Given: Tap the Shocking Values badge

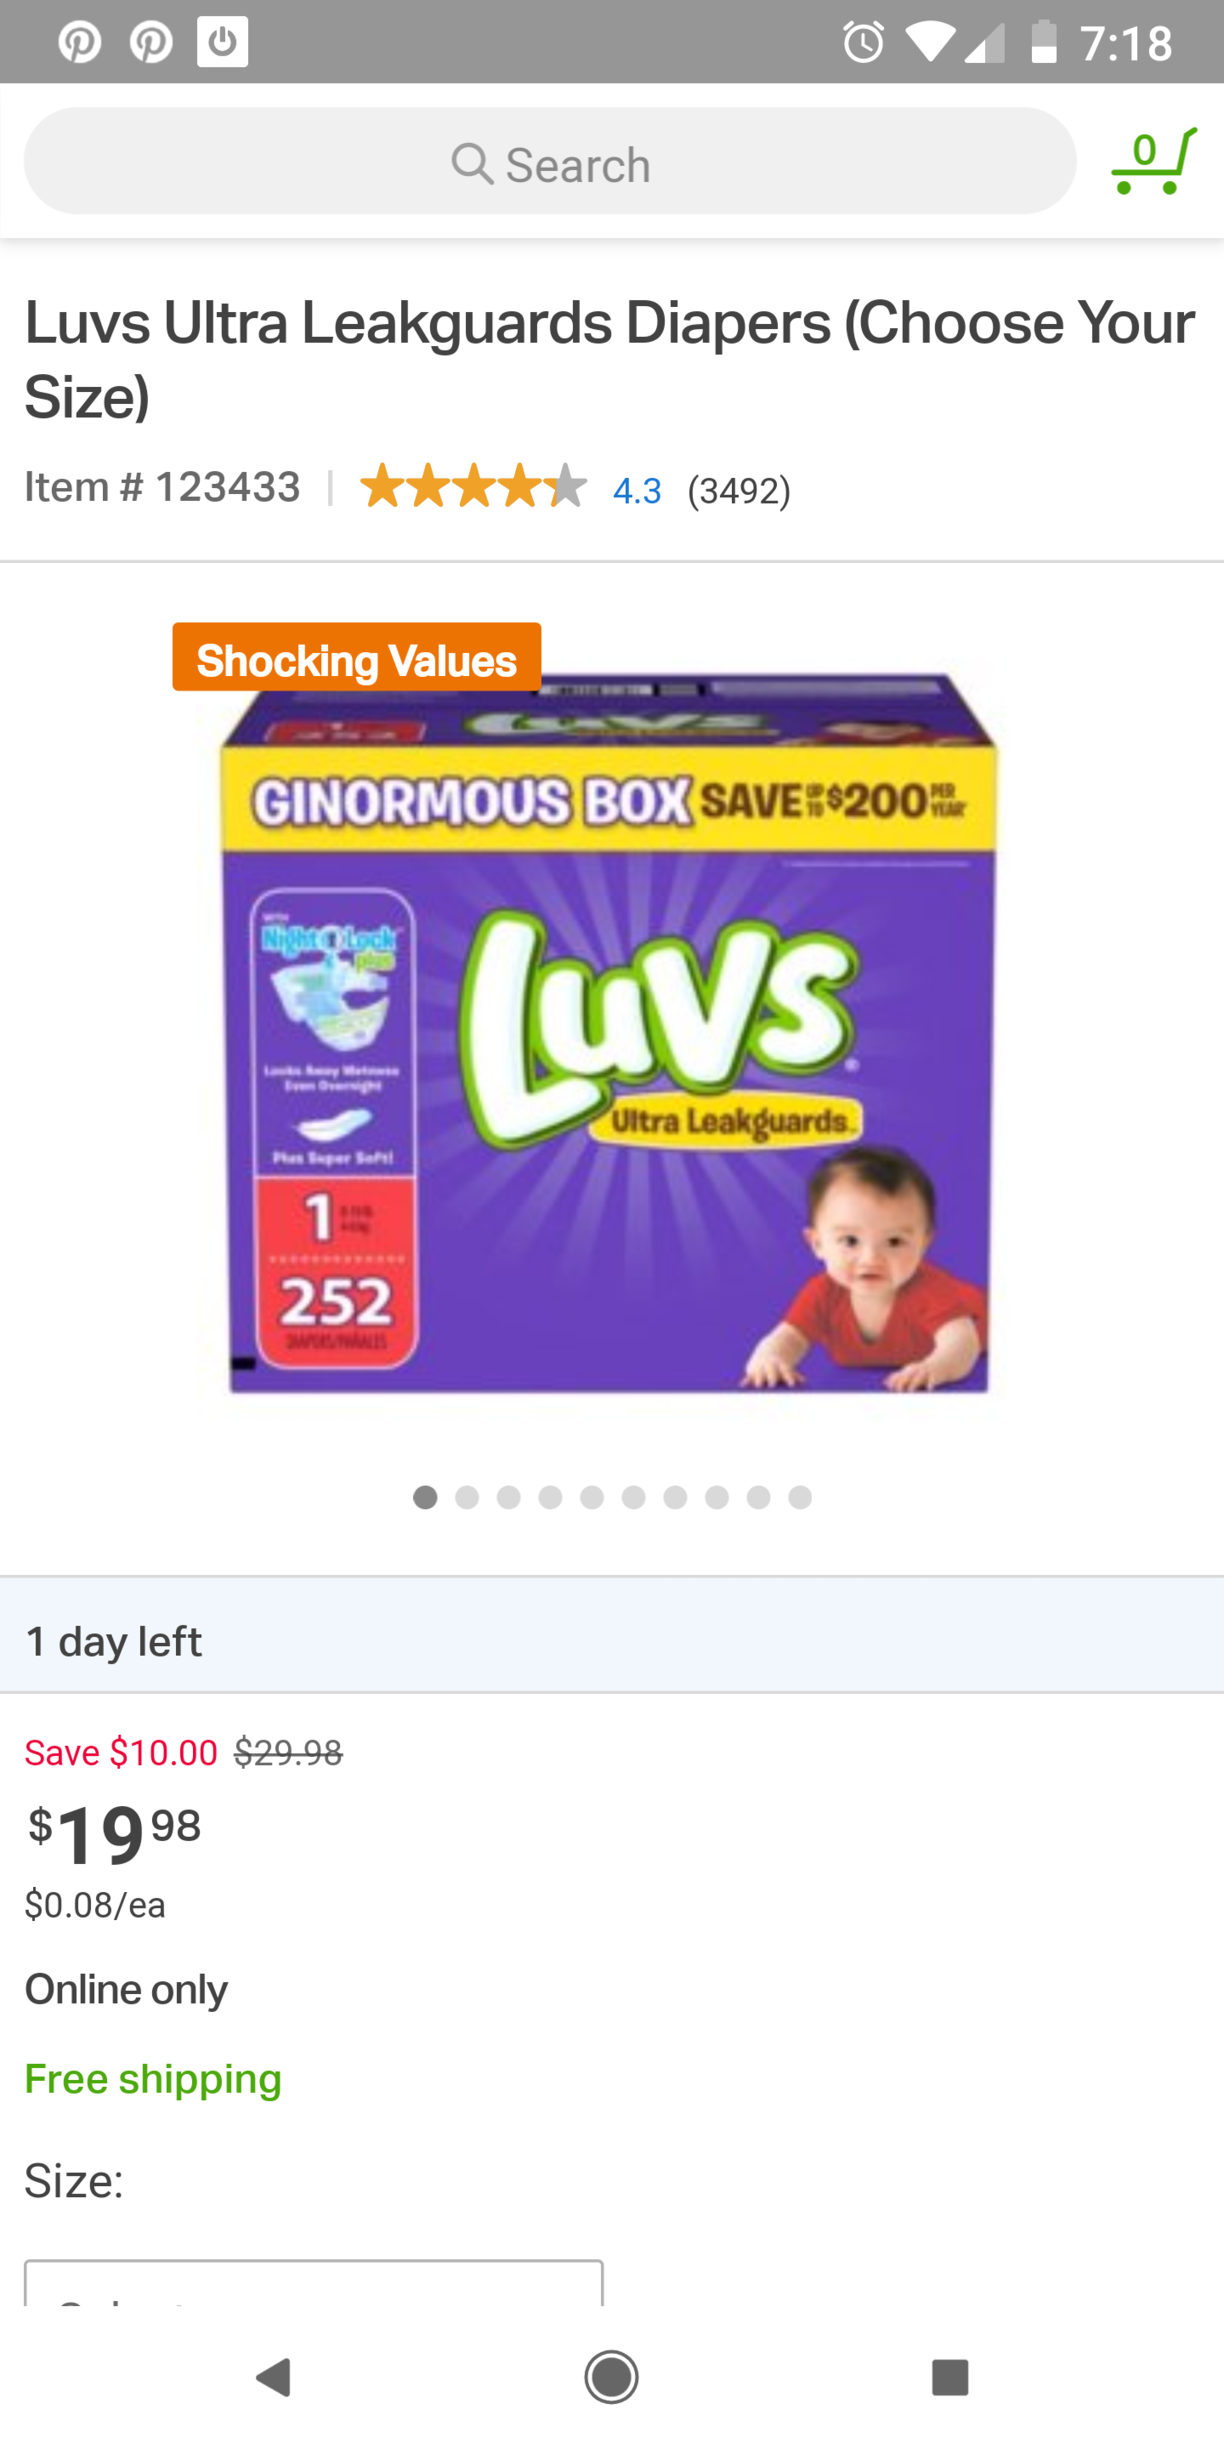Looking at the screenshot, I should click(357, 658).
